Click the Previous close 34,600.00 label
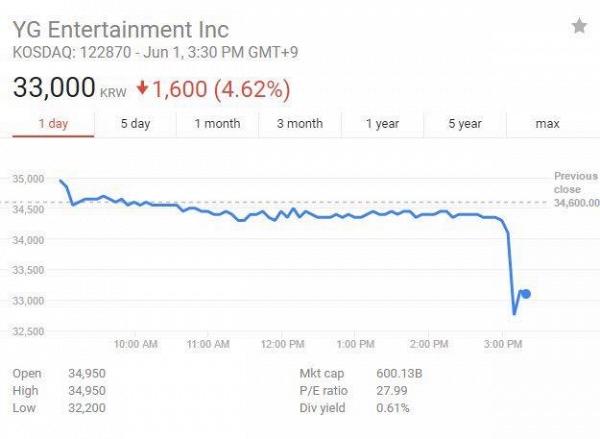Image resolution: width=600 pixels, height=439 pixels. point(576,189)
